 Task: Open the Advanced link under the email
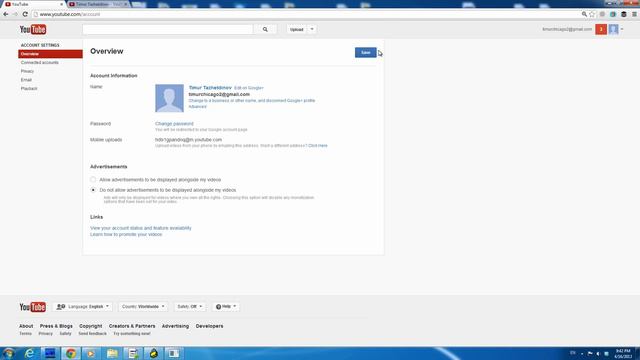[198, 107]
